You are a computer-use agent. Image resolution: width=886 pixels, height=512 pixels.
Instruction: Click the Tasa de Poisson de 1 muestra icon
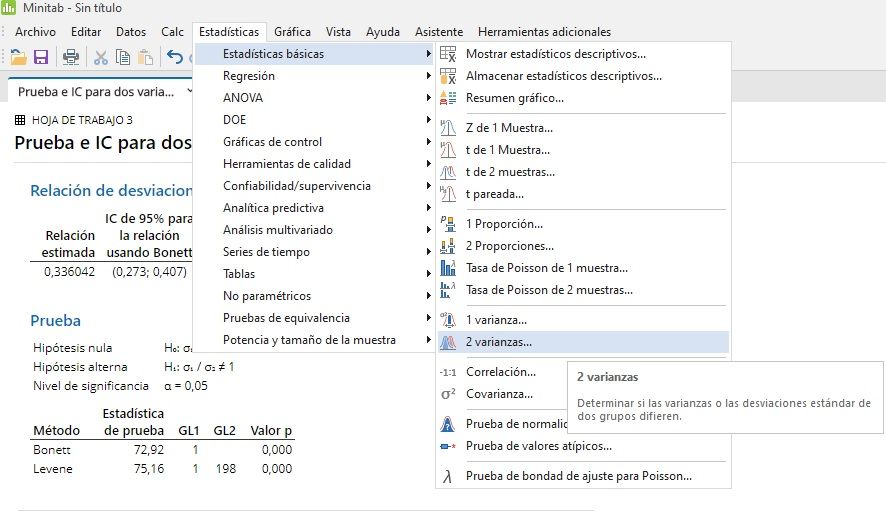[x=448, y=268]
